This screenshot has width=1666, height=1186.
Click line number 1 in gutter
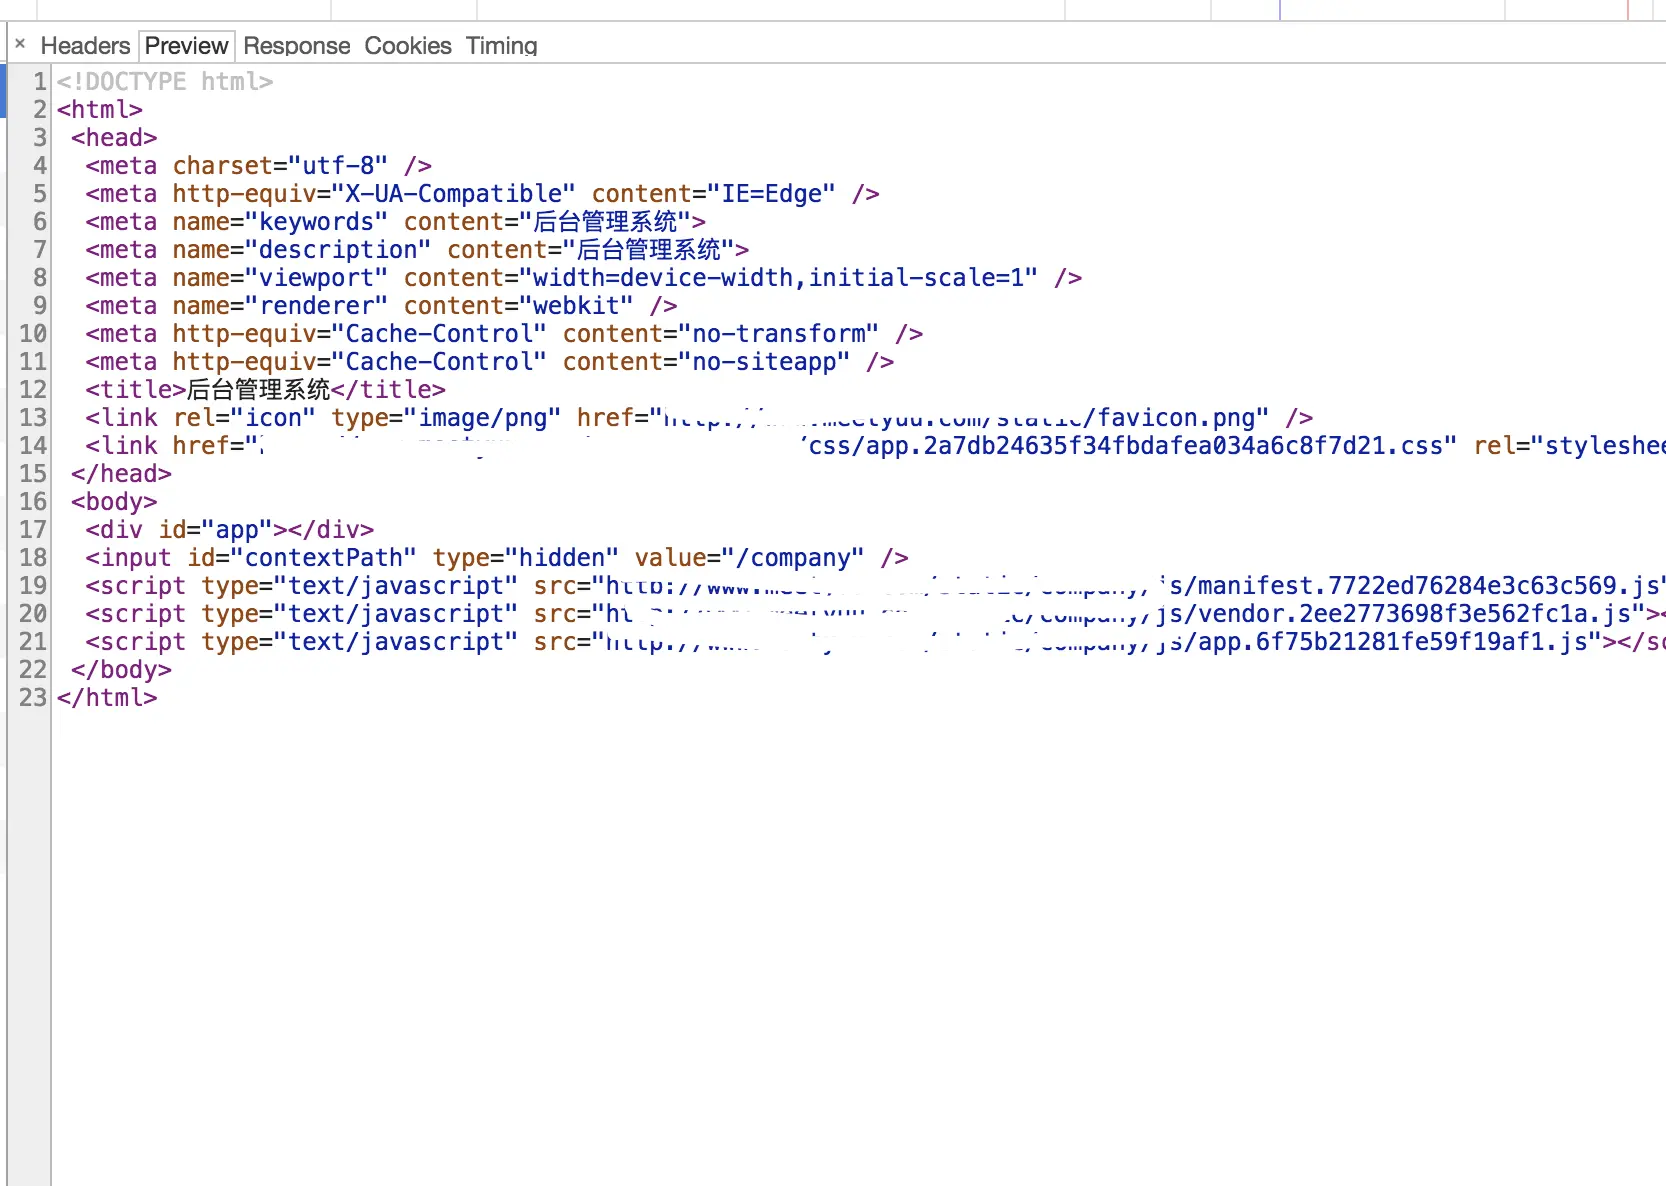click(40, 81)
